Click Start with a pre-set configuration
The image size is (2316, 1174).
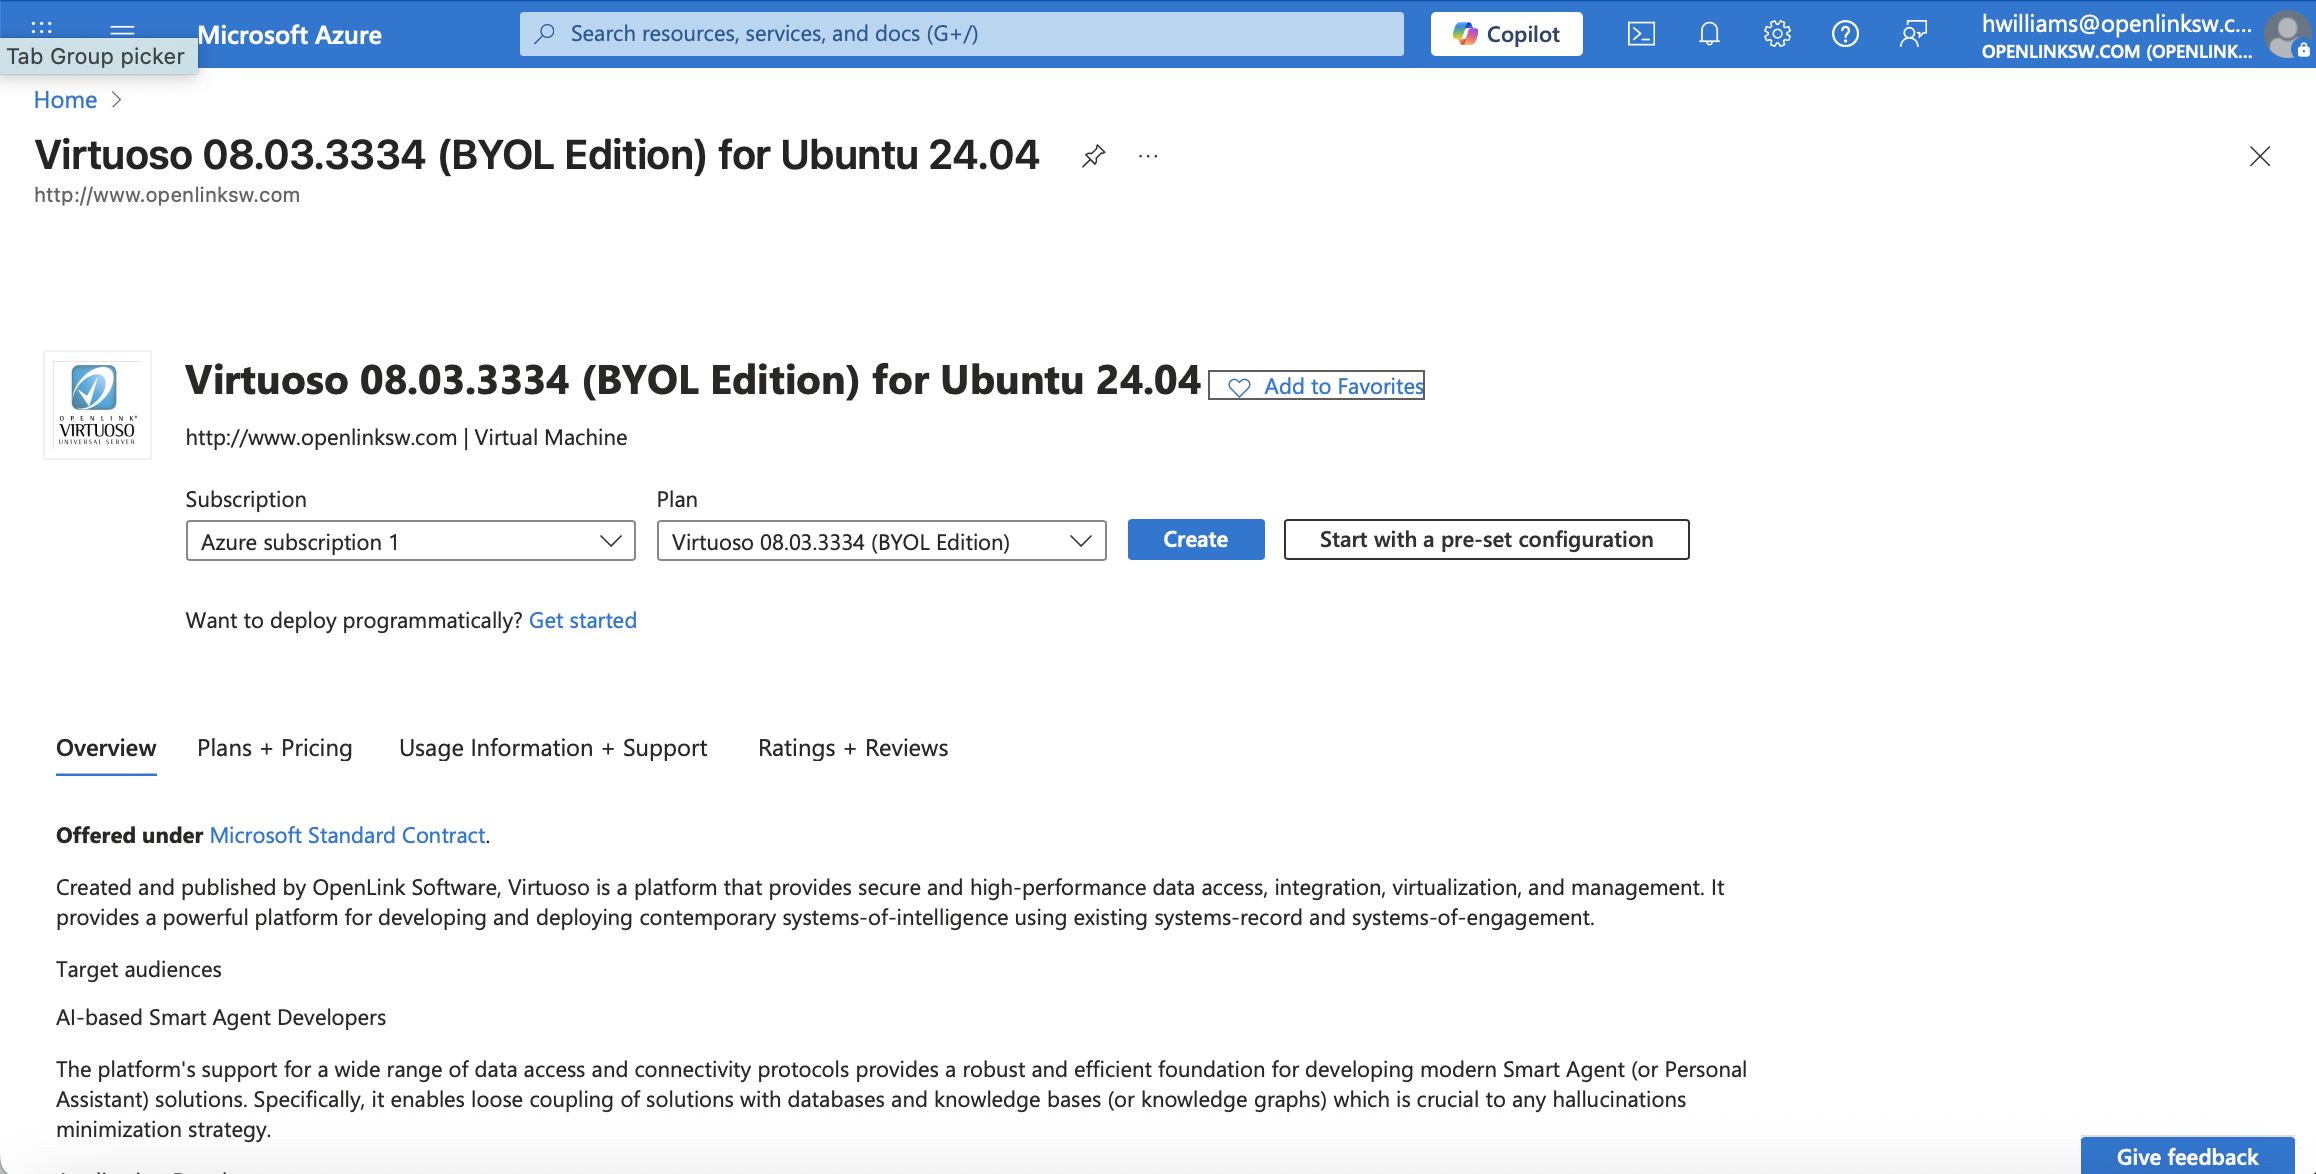point(1486,540)
